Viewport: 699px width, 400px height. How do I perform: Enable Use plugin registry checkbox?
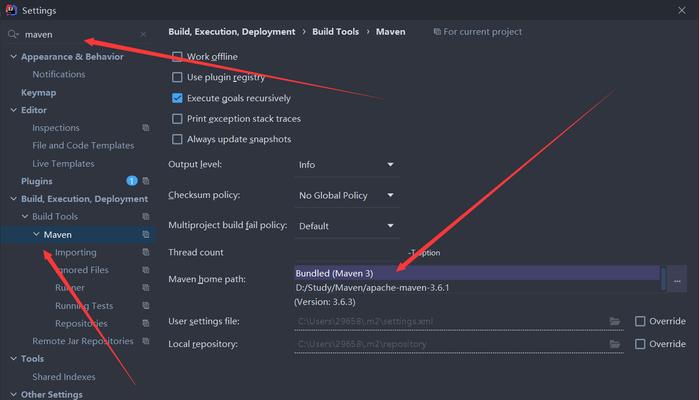click(177, 77)
